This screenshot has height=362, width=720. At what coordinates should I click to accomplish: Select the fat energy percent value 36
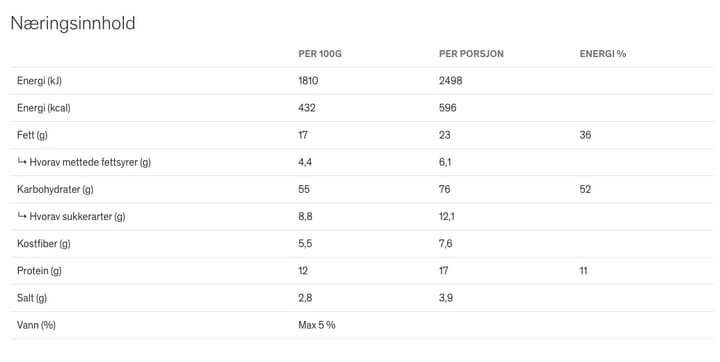click(x=585, y=135)
